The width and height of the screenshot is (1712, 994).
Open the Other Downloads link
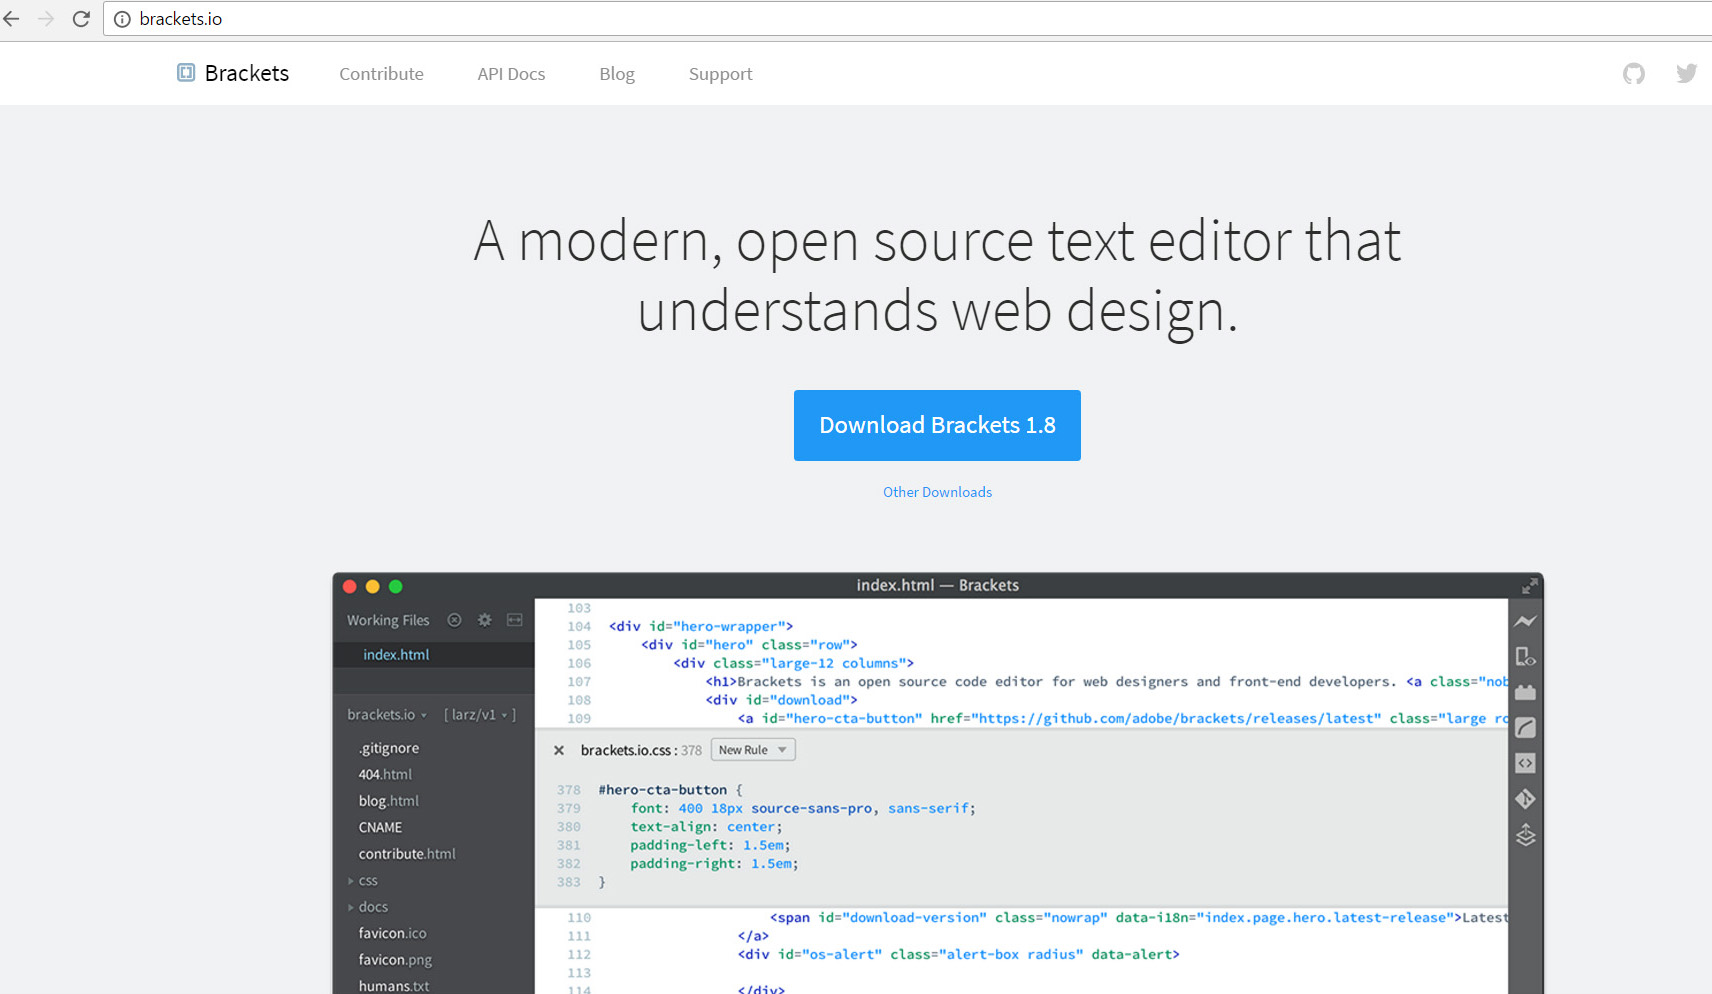coord(937,492)
